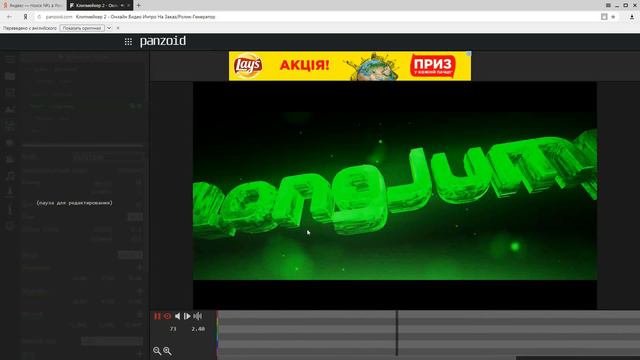Click the Показать оригинал button
640x360 pixels.
pyautogui.click(x=82, y=28)
